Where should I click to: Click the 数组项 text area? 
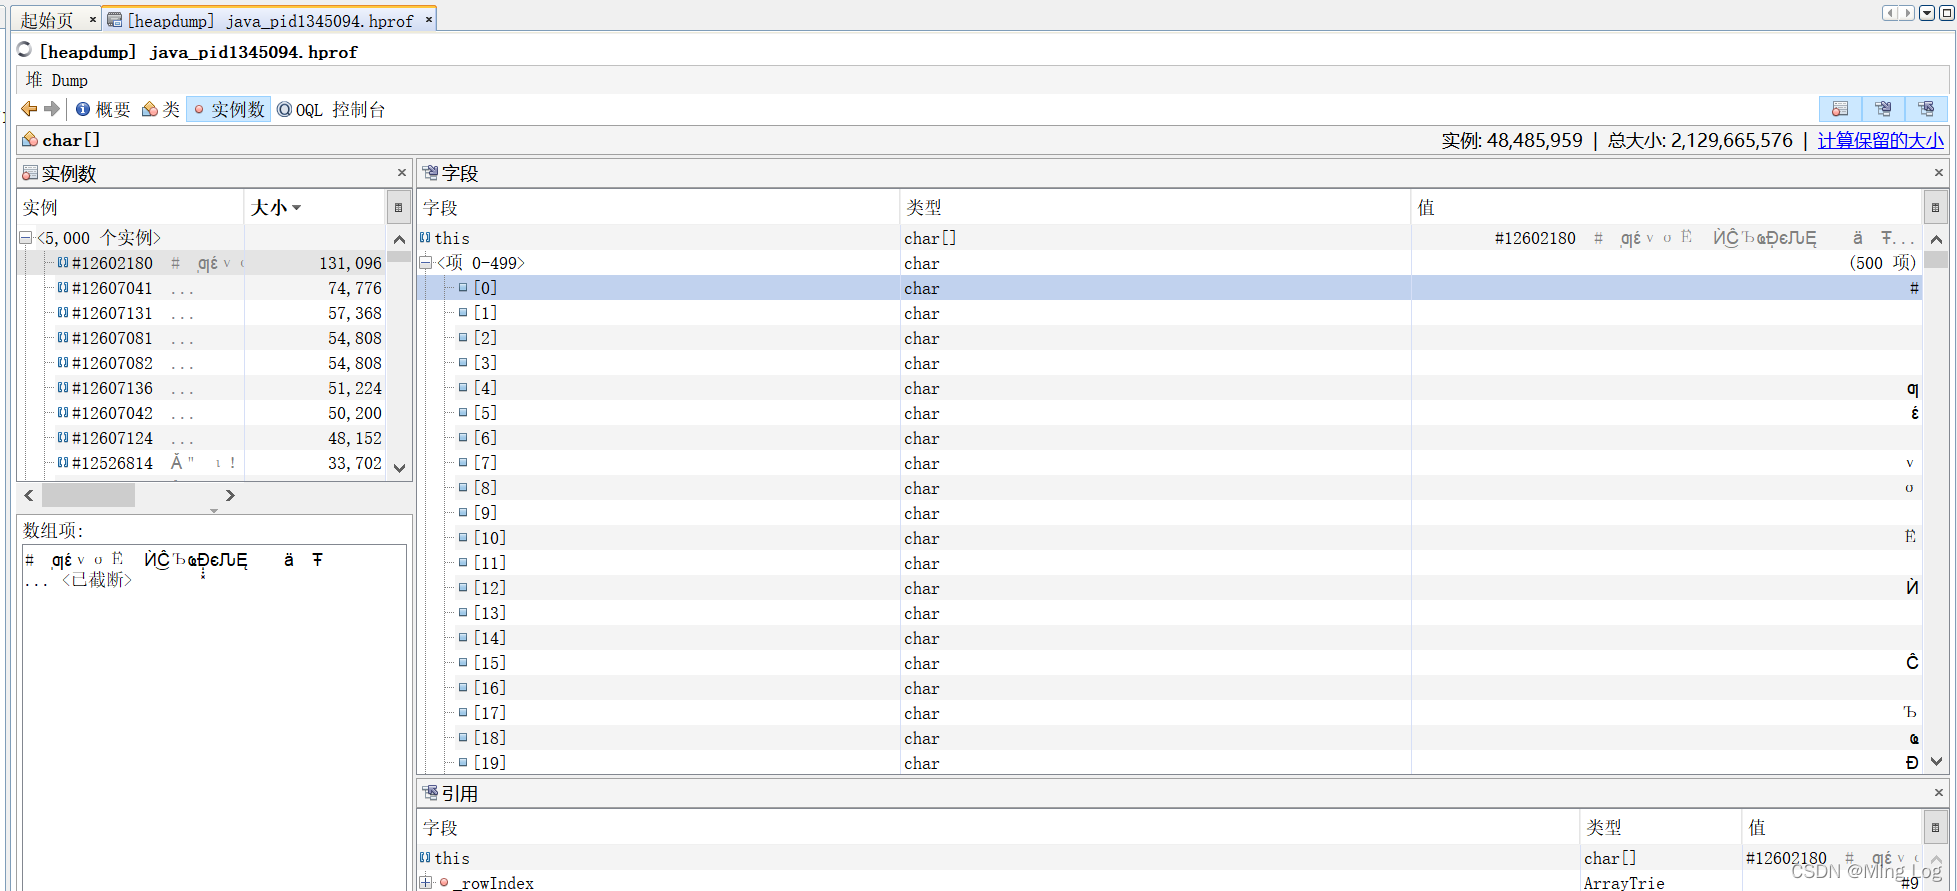[214, 717]
